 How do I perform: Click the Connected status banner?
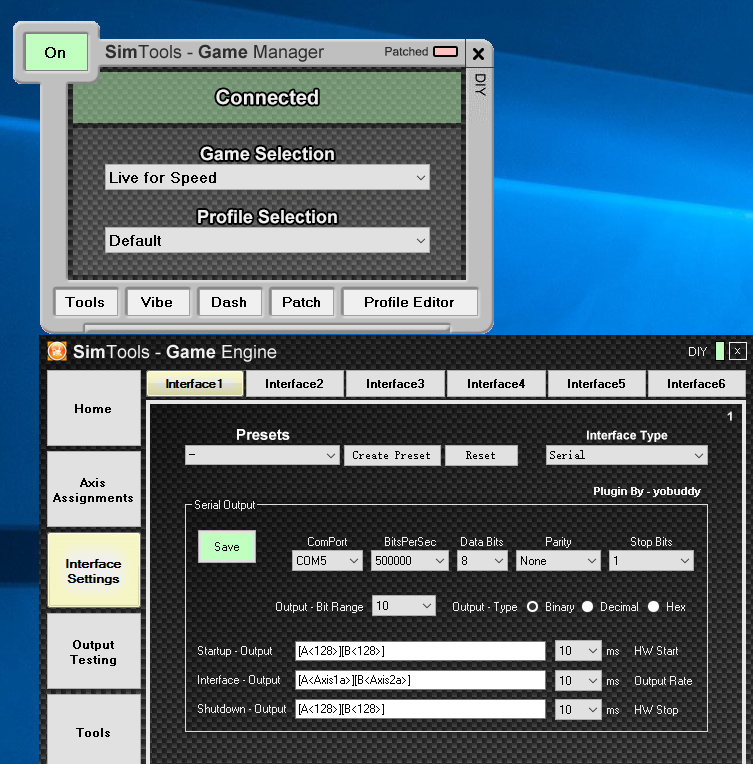pyautogui.click(x=267, y=97)
